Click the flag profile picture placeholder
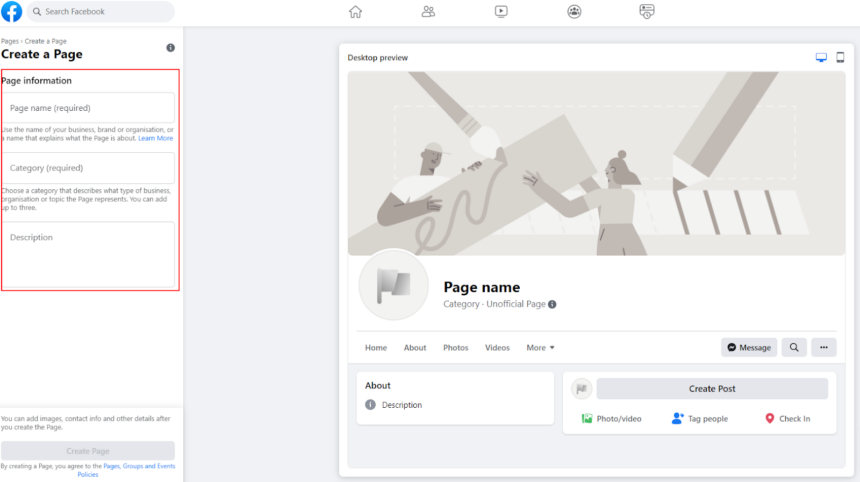The height and width of the screenshot is (482, 860). tap(393, 285)
